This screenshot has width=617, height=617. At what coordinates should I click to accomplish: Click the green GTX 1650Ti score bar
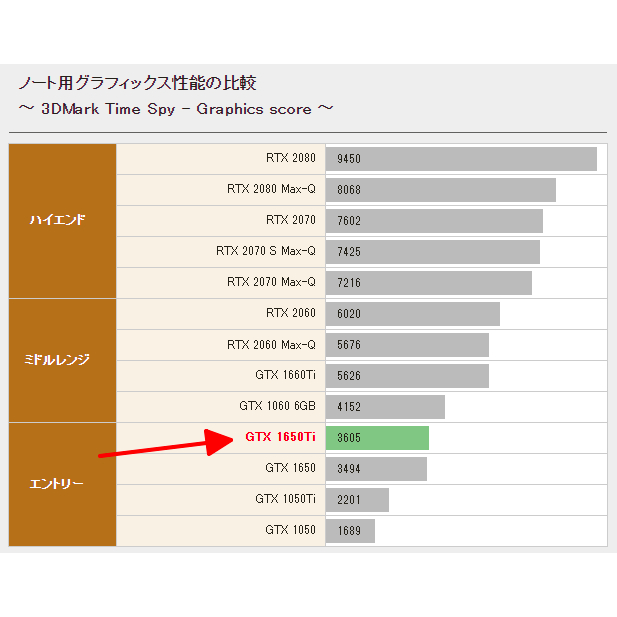coord(377,438)
